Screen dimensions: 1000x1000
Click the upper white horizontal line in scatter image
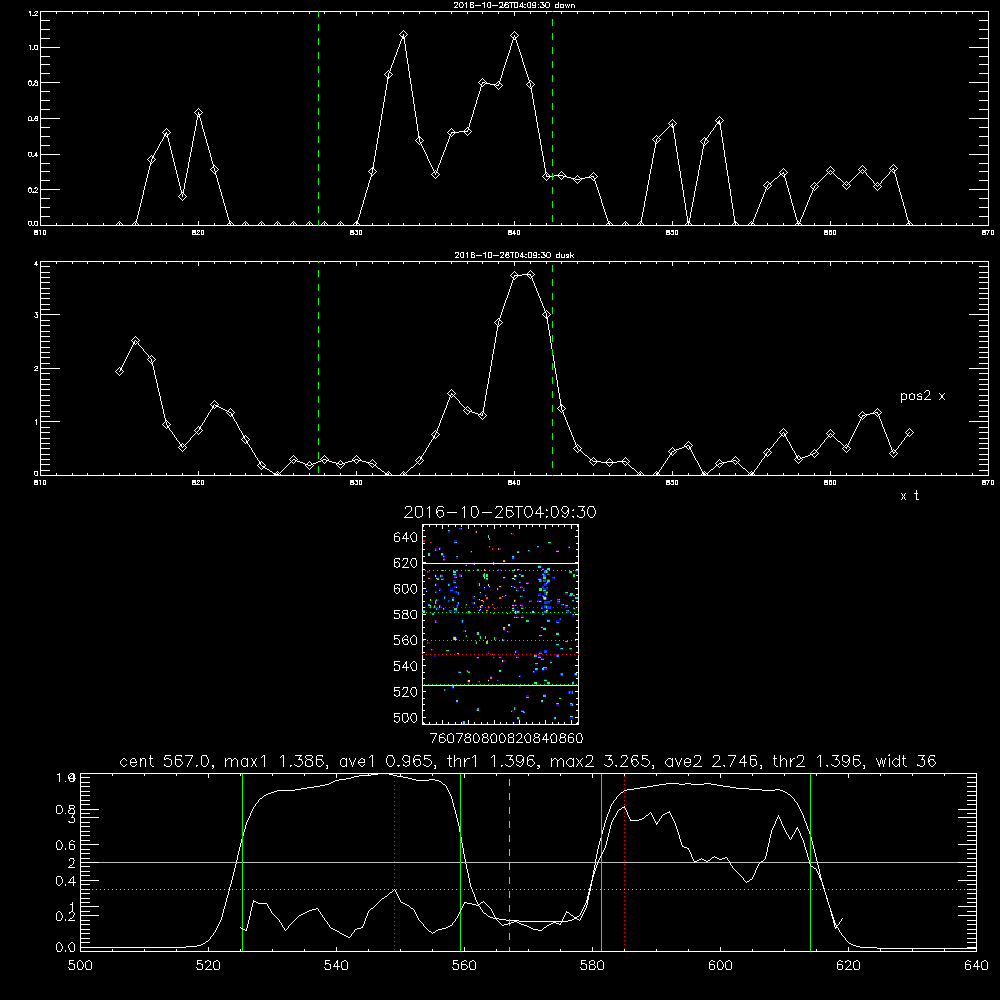500,563
